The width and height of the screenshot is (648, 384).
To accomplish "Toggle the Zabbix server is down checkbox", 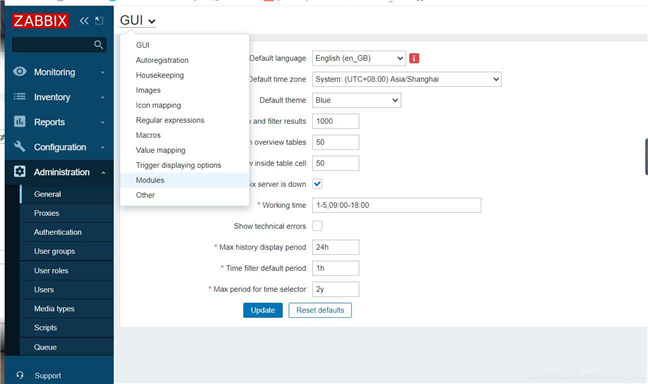I will pos(317,184).
